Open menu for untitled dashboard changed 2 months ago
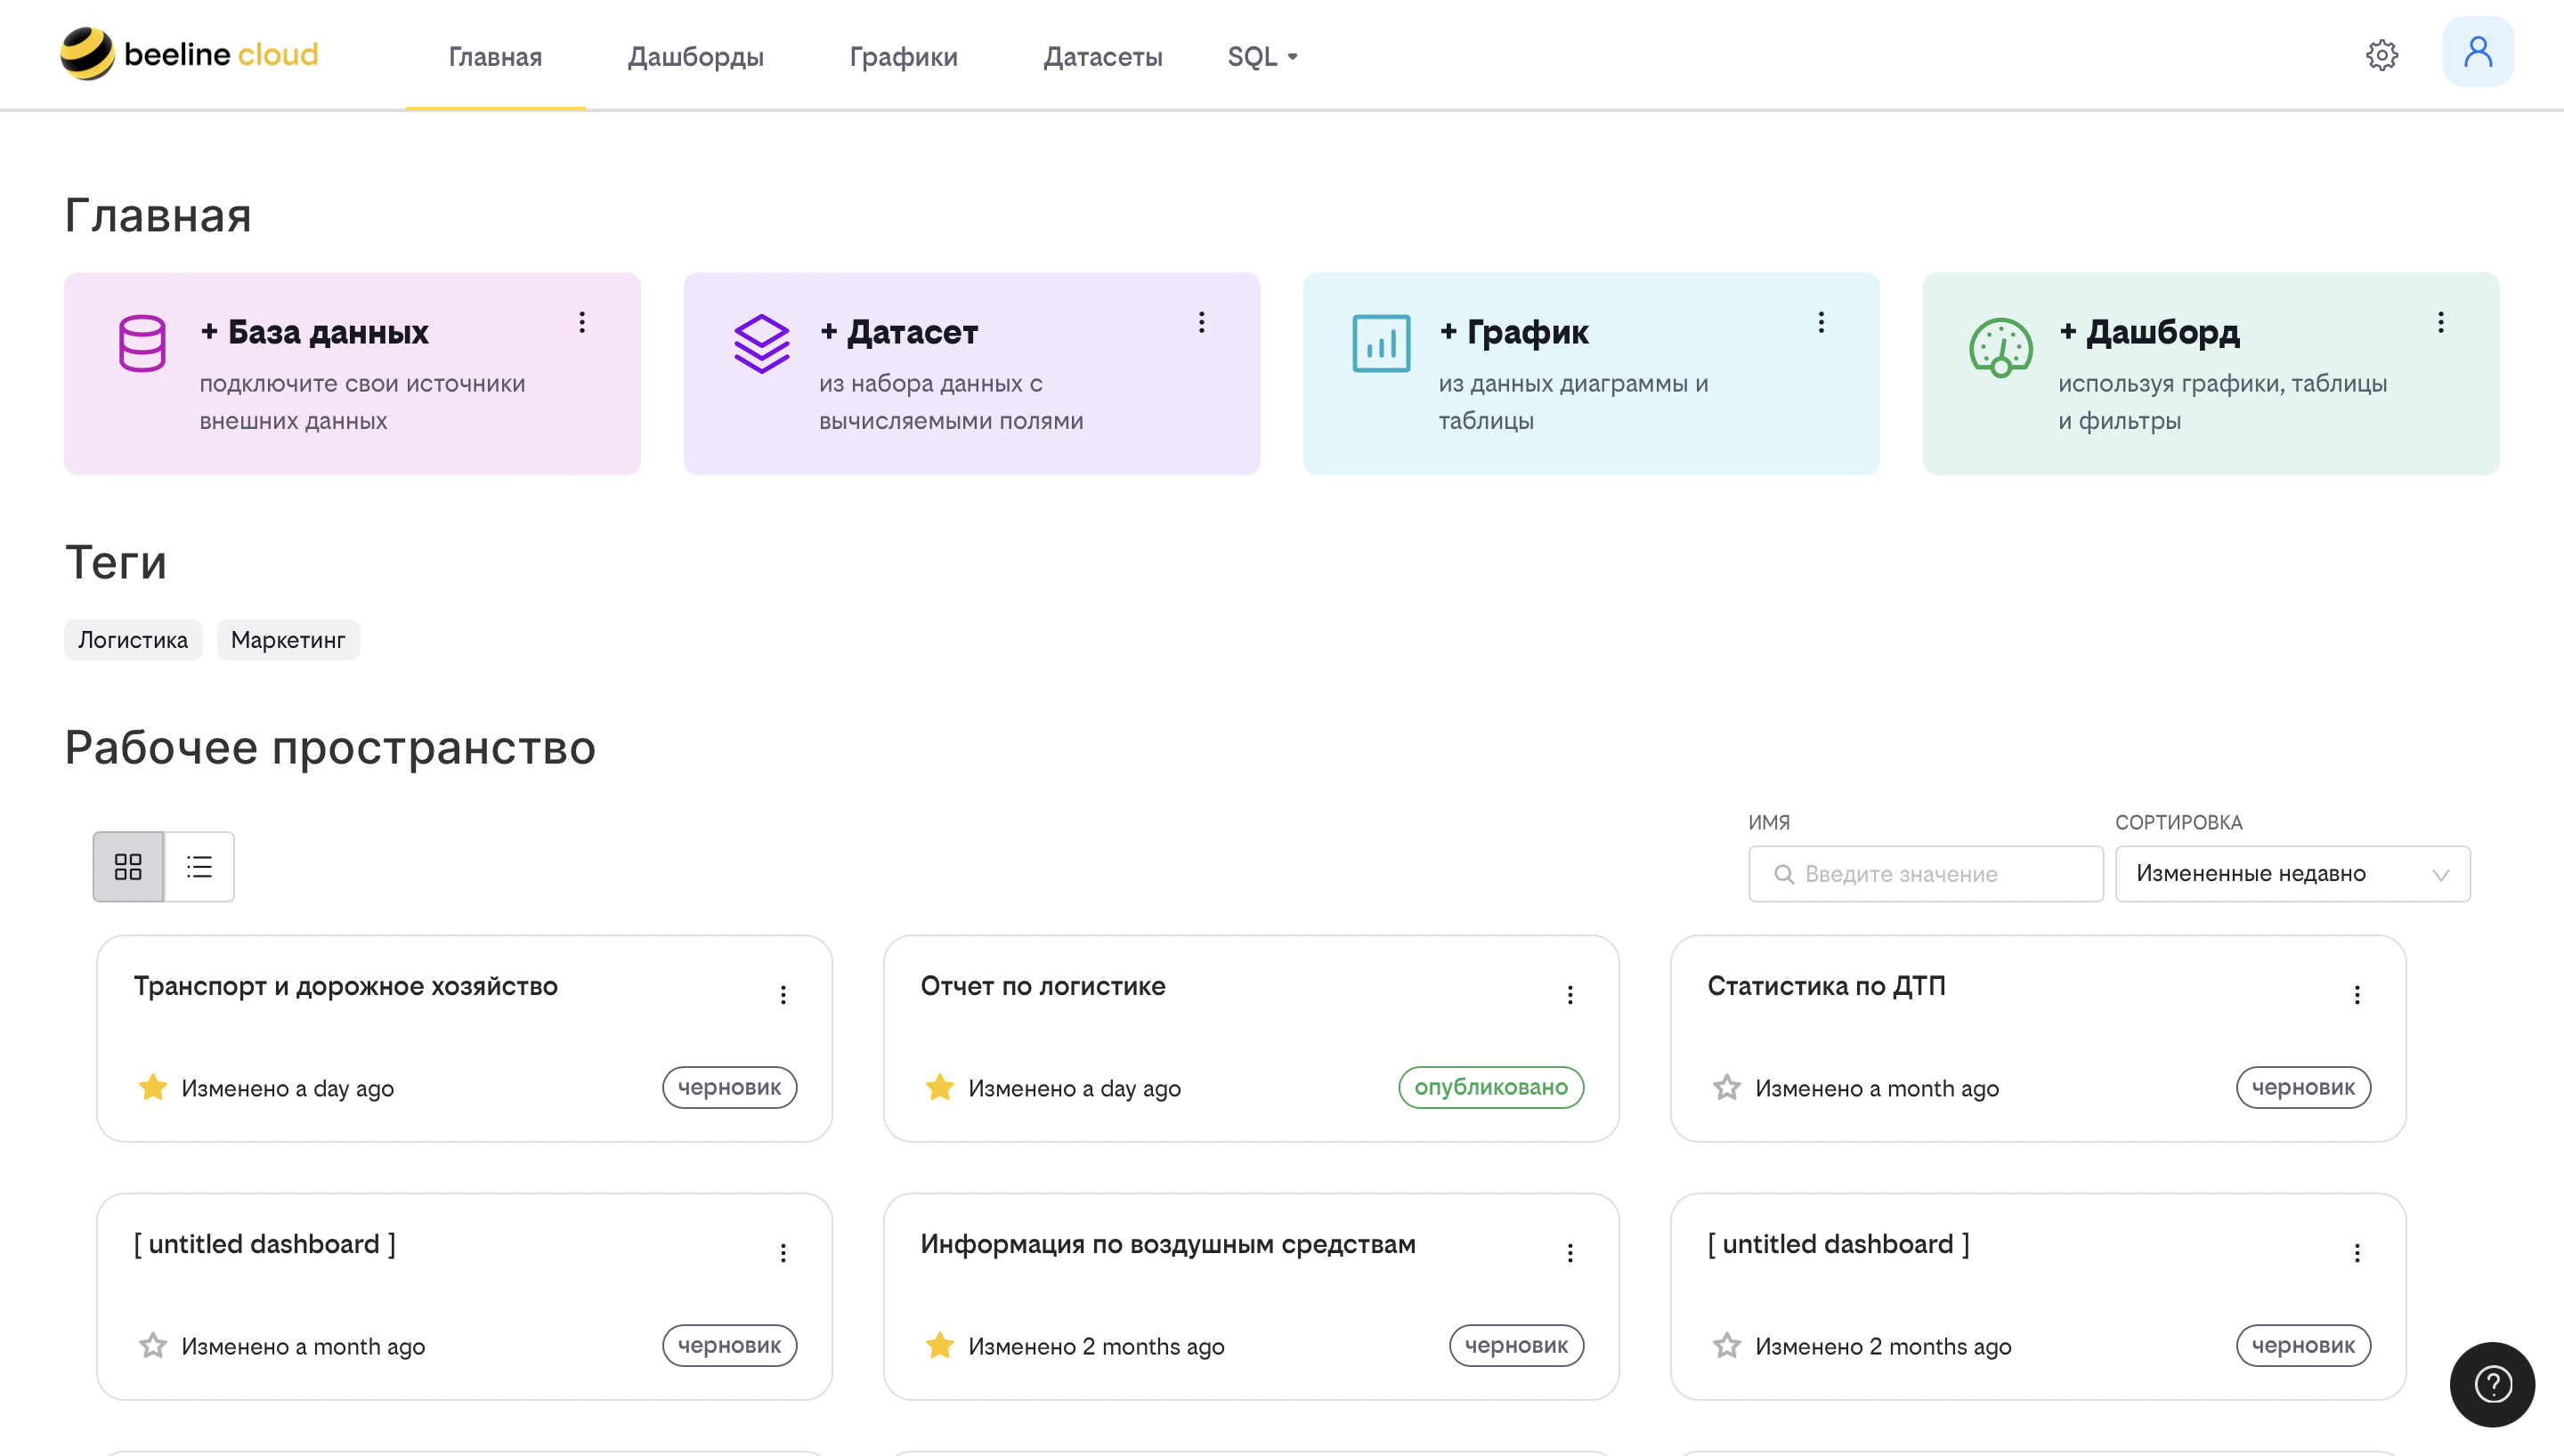The width and height of the screenshot is (2564, 1456). click(x=2357, y=1252)
